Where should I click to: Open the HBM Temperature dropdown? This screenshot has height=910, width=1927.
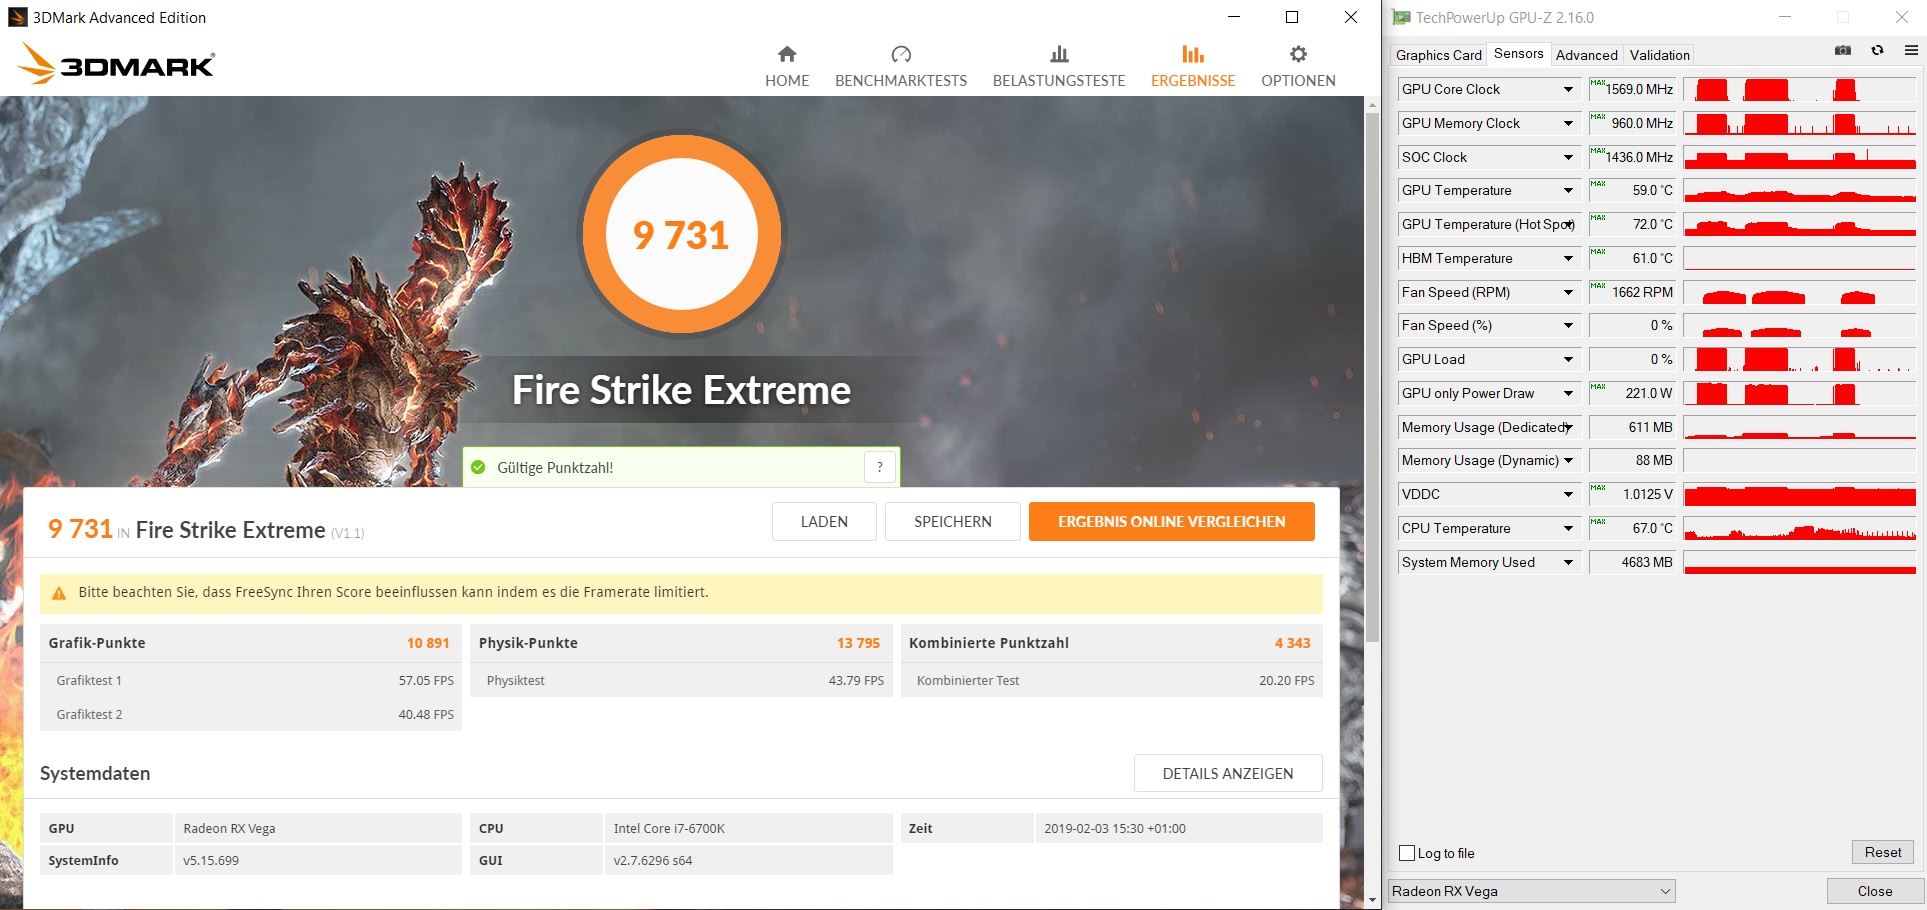tap(1568, 259)
